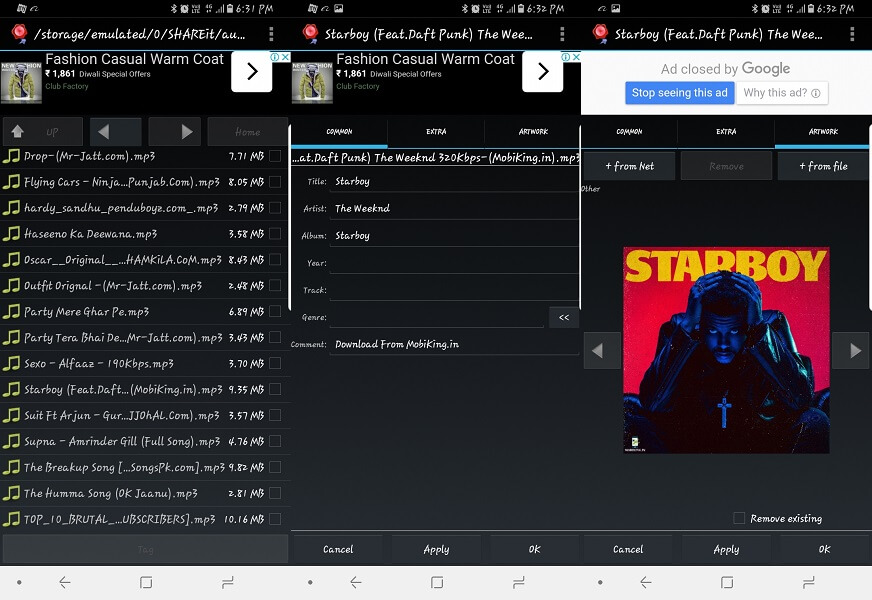Screen dimensions: 872x600
Task: Go up one folder with the UP button
Action: click(43, 132)
